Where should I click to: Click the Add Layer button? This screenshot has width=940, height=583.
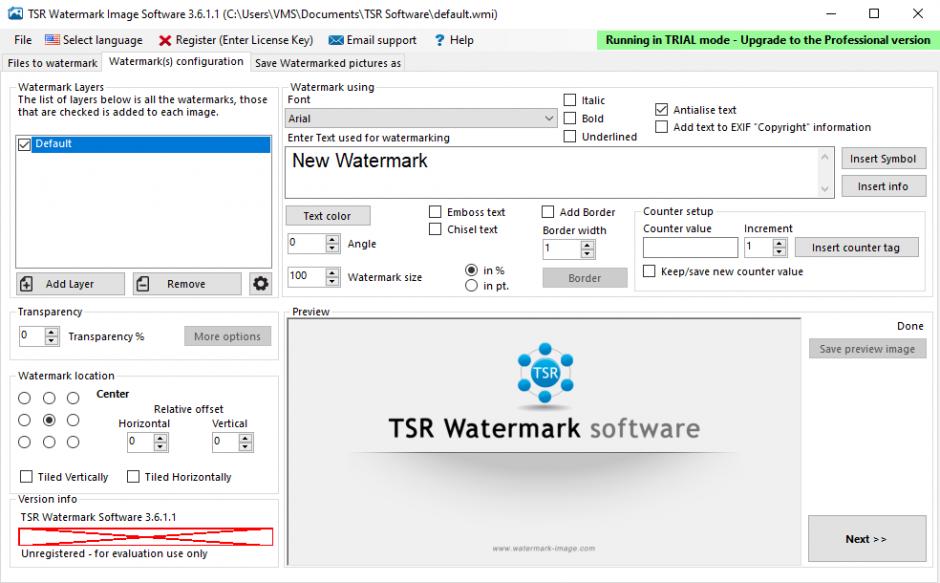(x=70, y=284)
